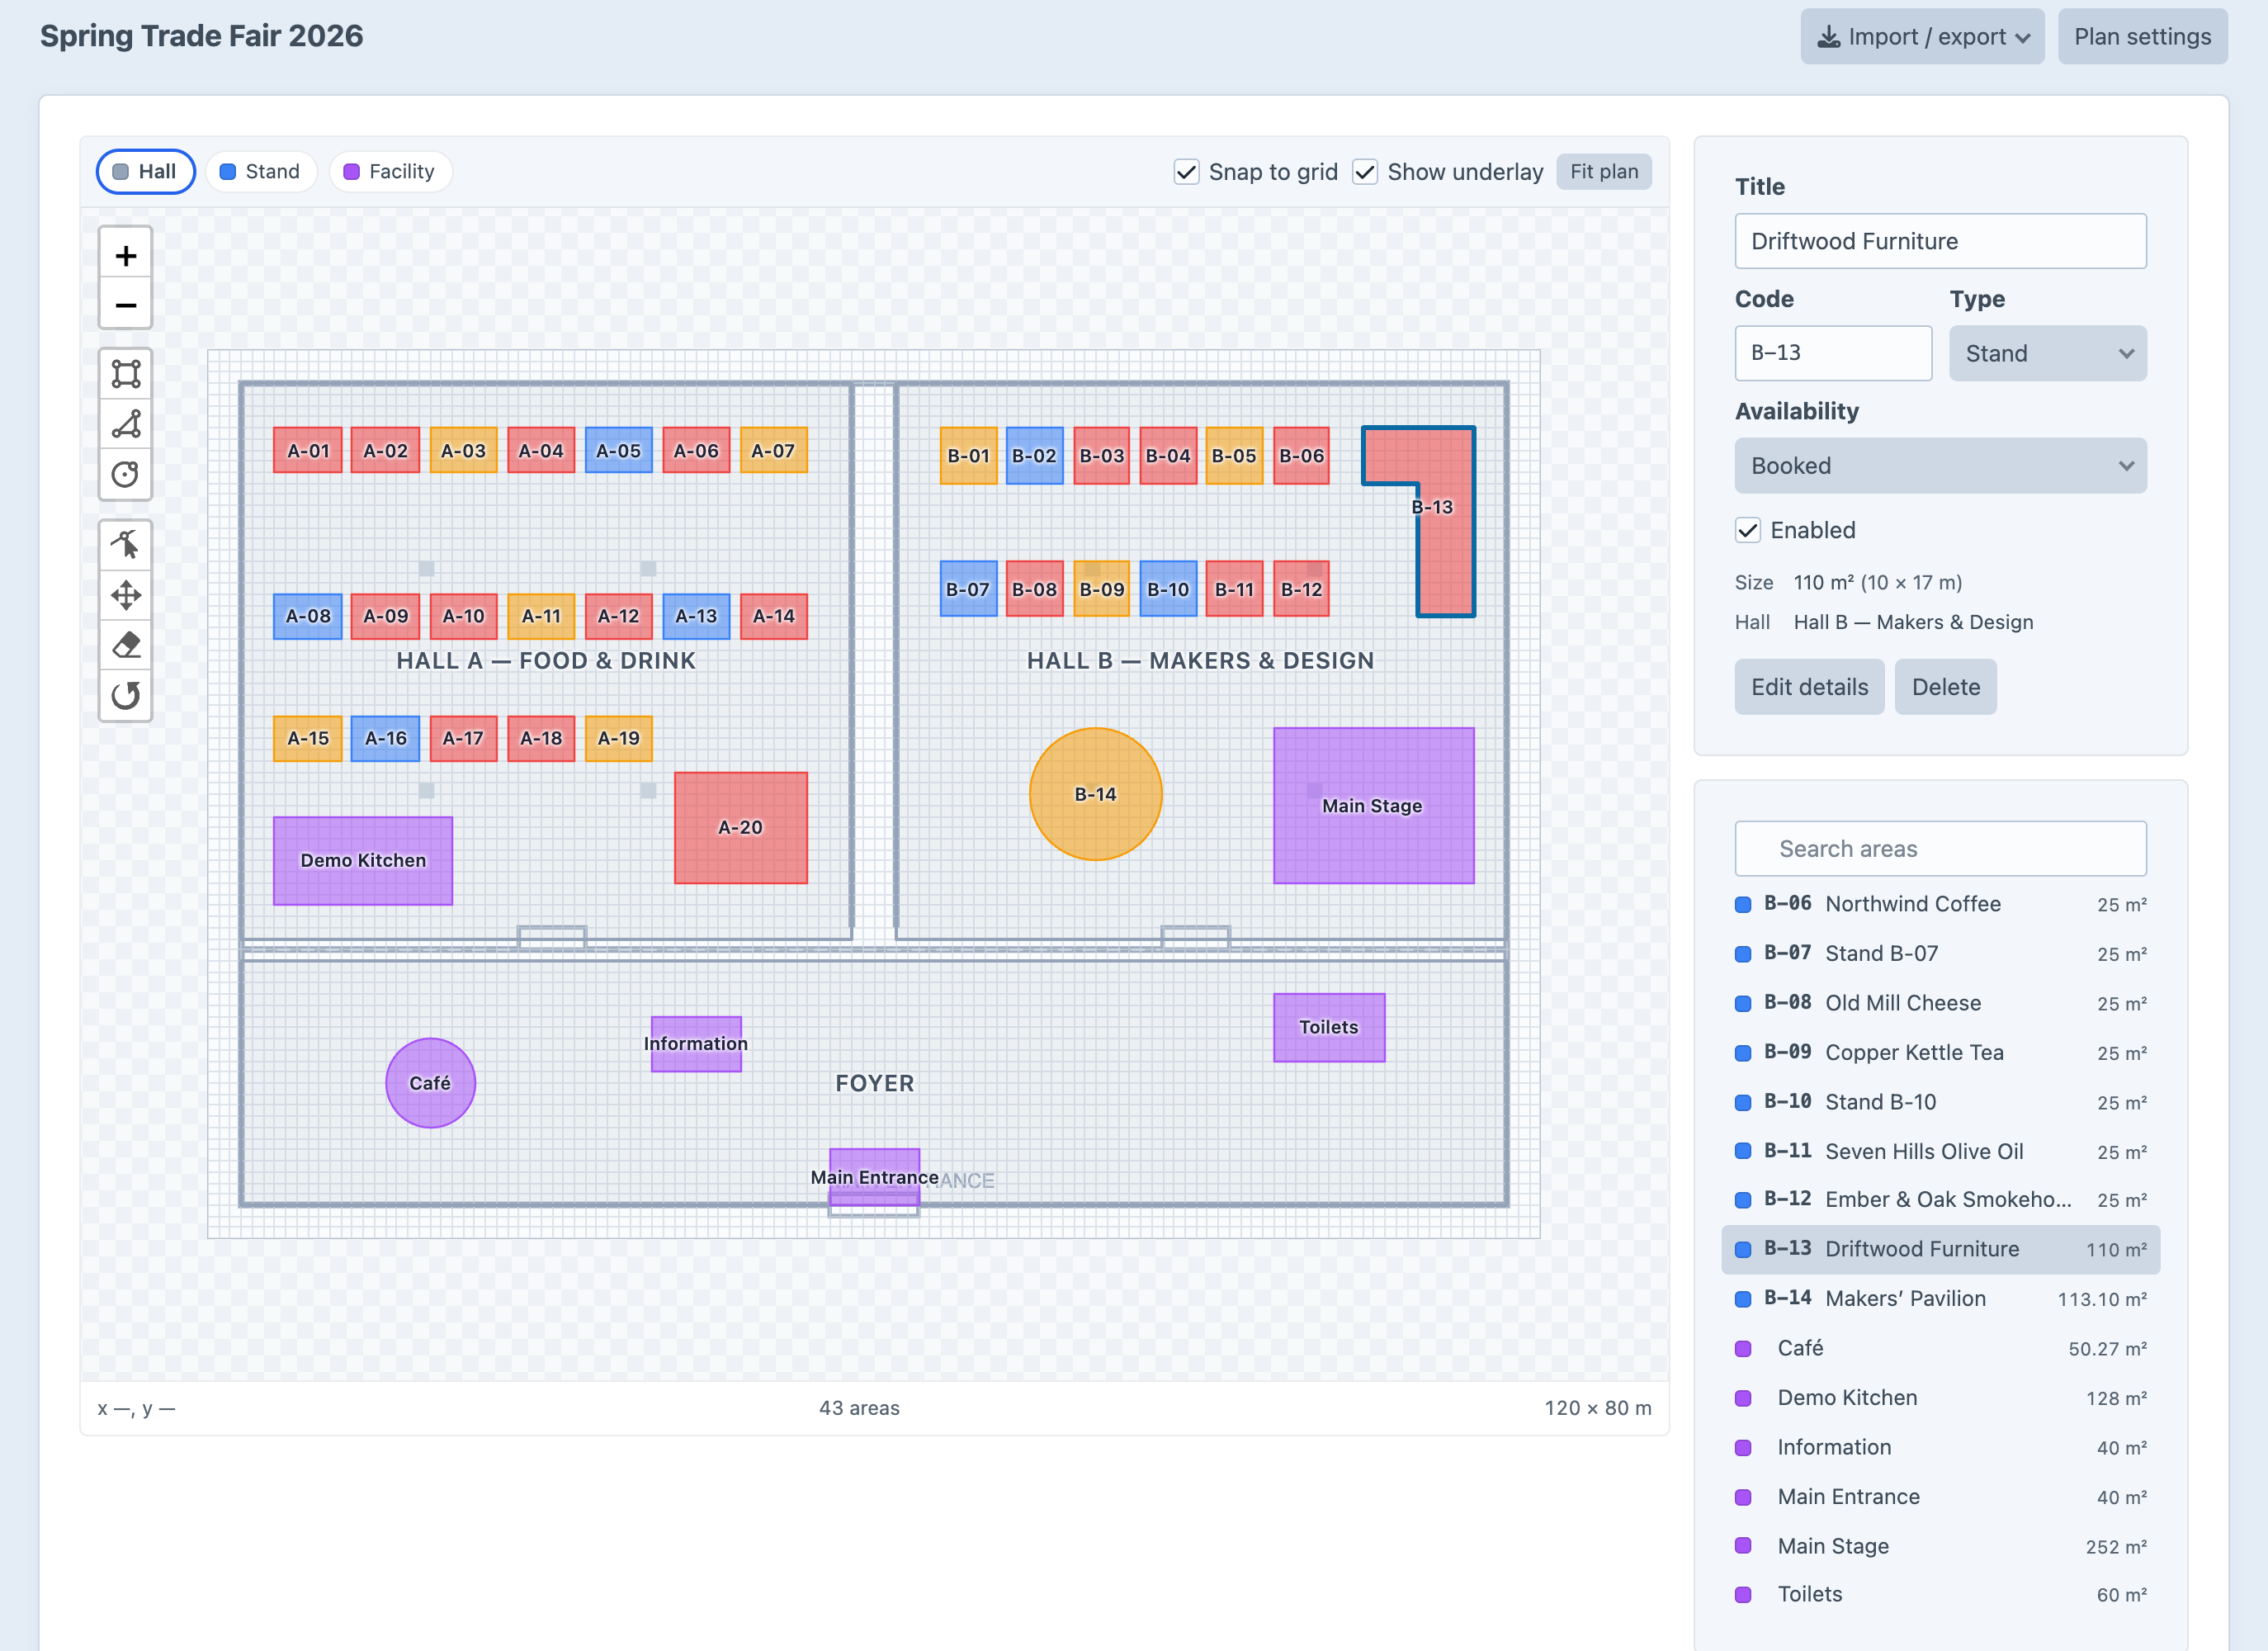Open the Import / export dropdown
The height and width of the screenshot is (1651, 2268).
[1922, 37]
